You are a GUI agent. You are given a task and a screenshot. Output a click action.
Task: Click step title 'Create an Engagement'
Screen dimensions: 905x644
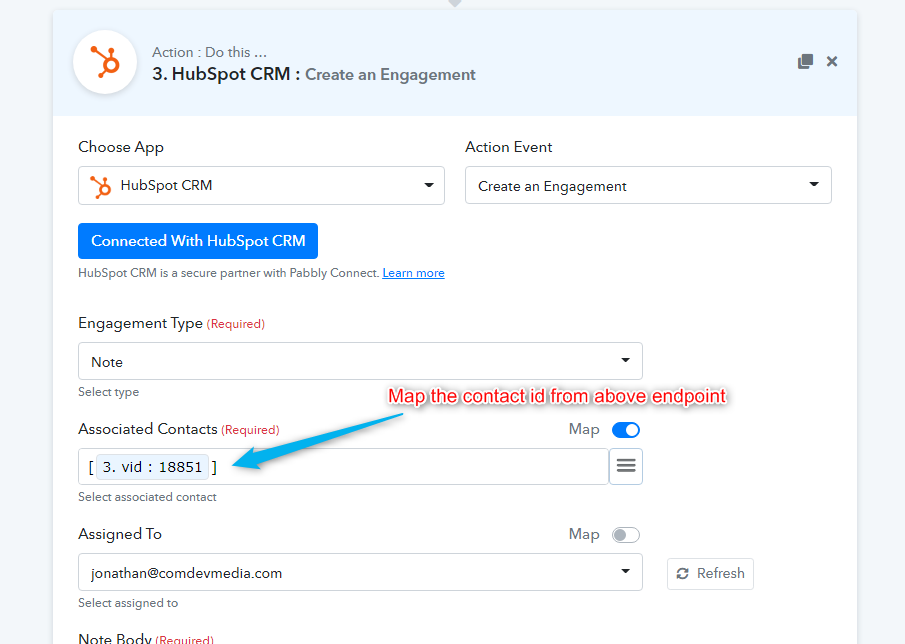click(x=390, y=74)
